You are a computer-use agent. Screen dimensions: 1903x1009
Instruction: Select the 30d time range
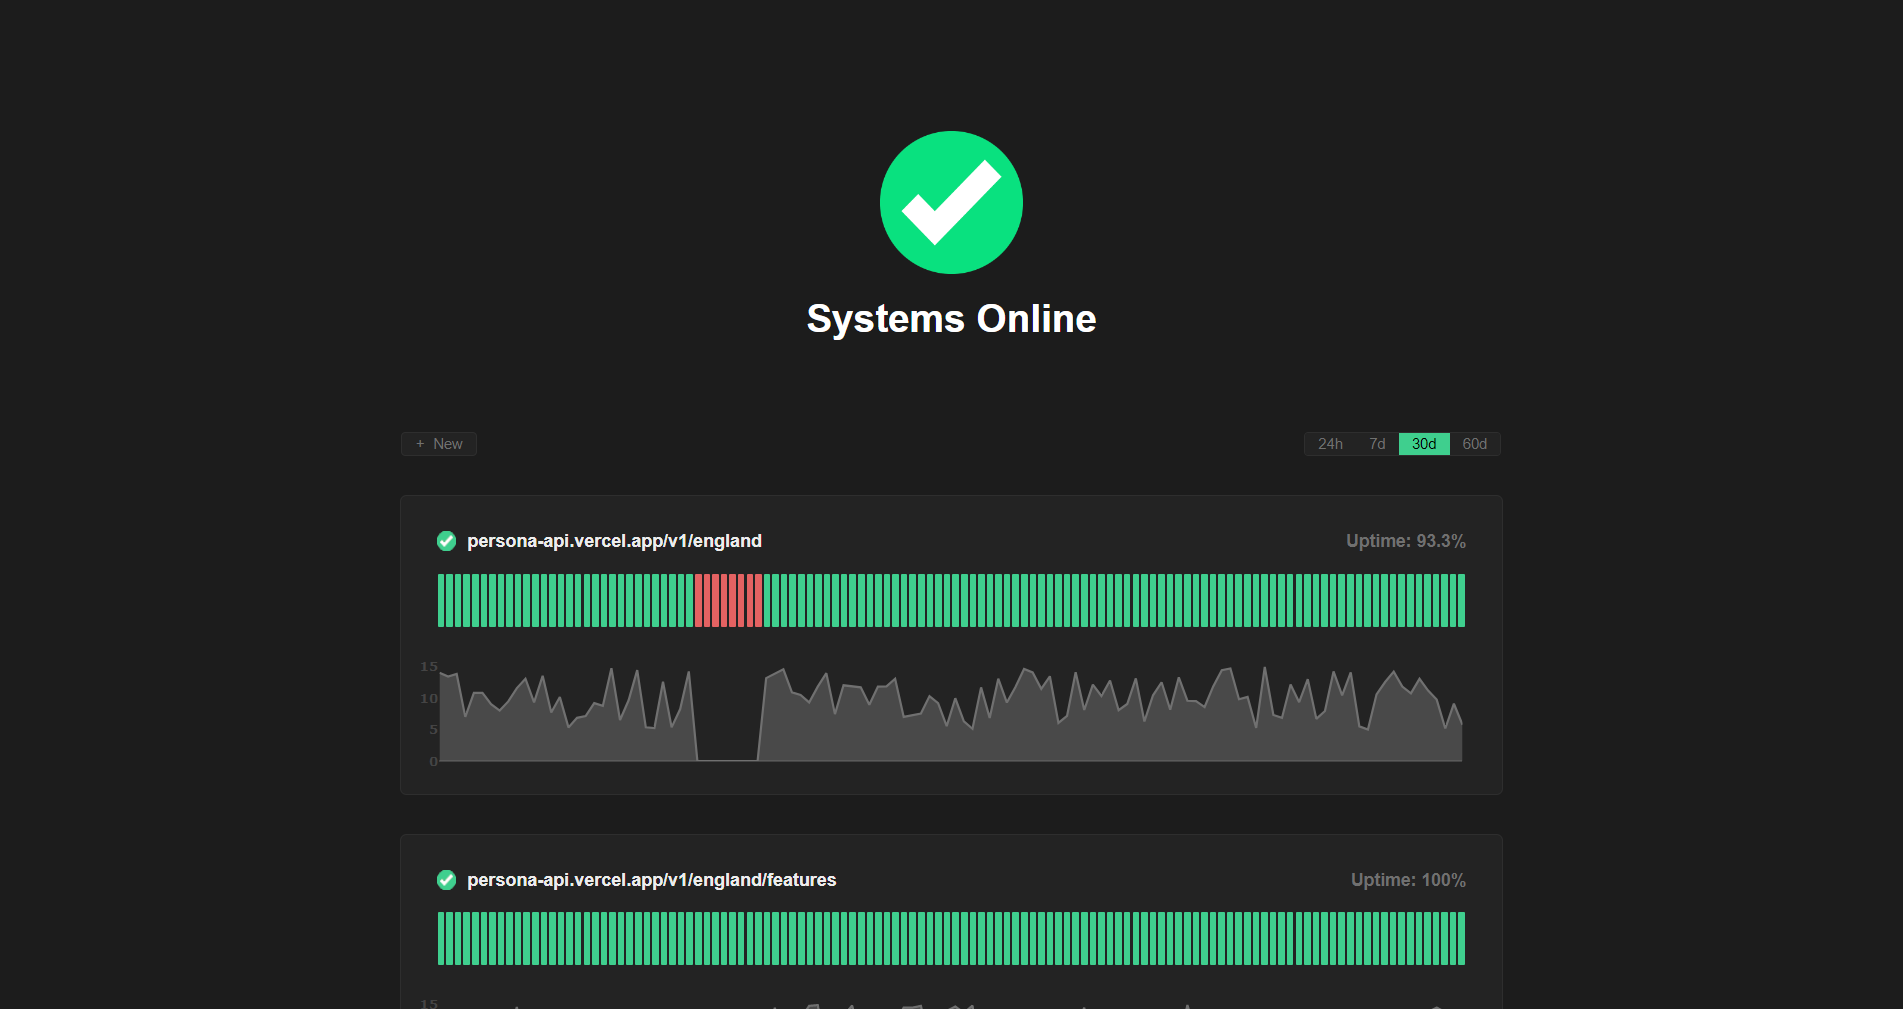click(1424, 444)
